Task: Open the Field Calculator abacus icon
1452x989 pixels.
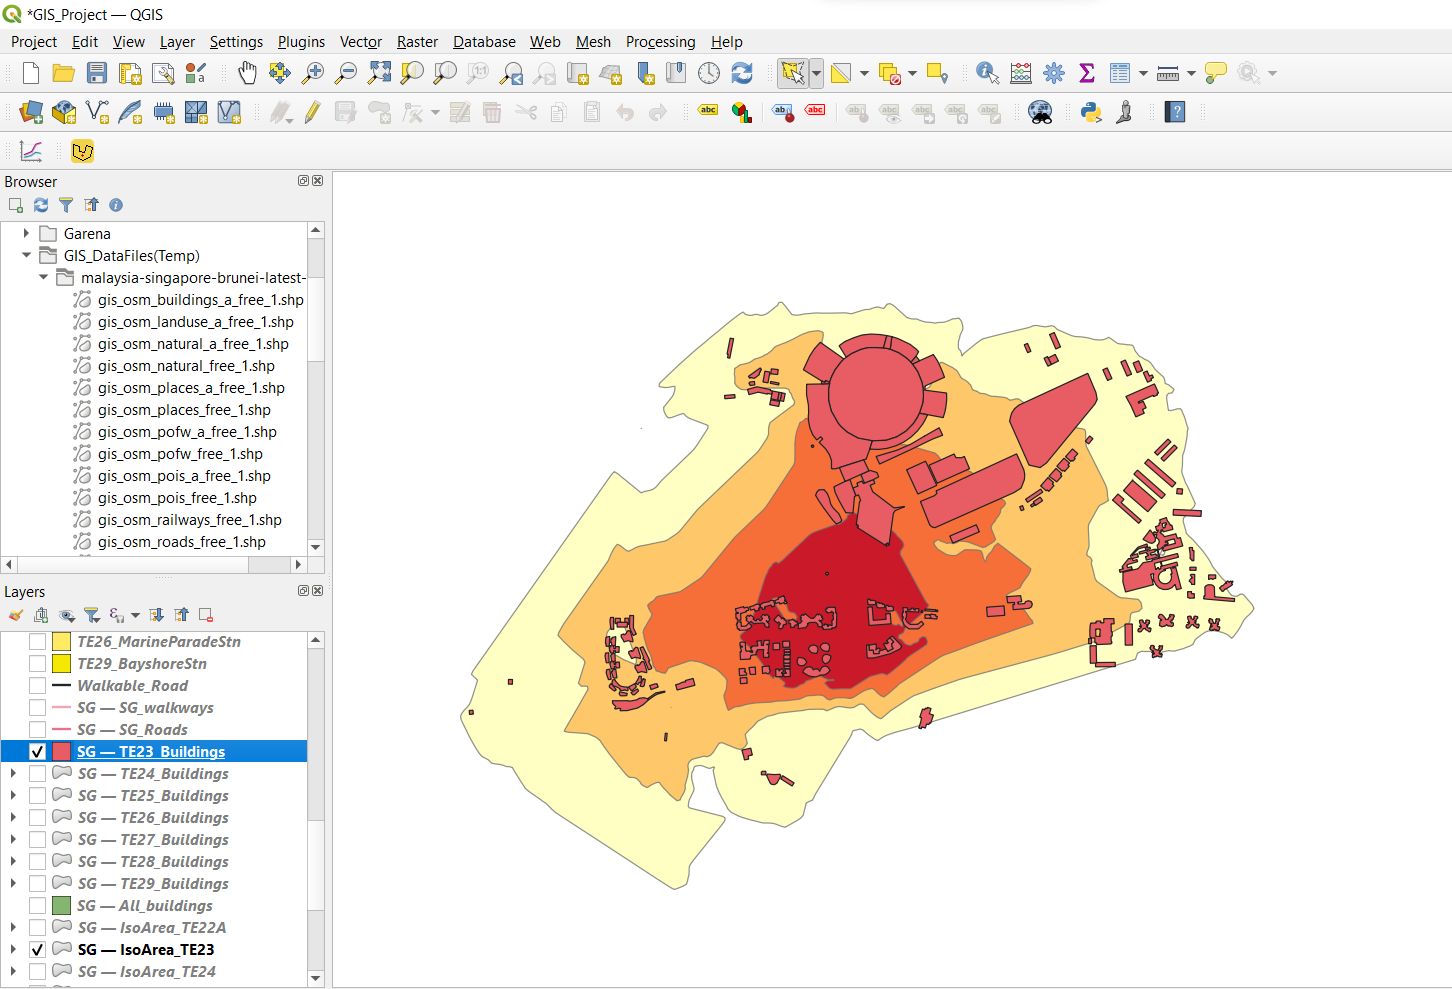Action: click(1021, 73)
